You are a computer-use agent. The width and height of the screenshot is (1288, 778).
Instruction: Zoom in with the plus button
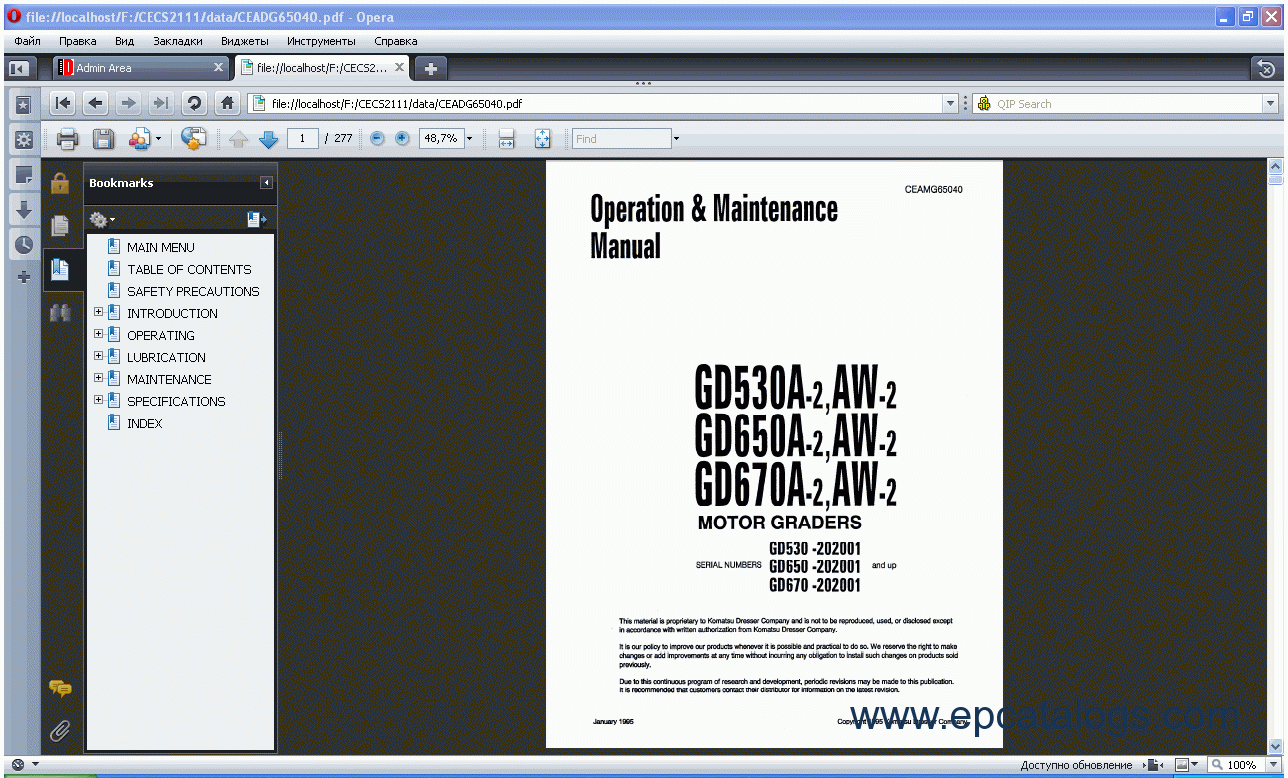coord(402,139)
